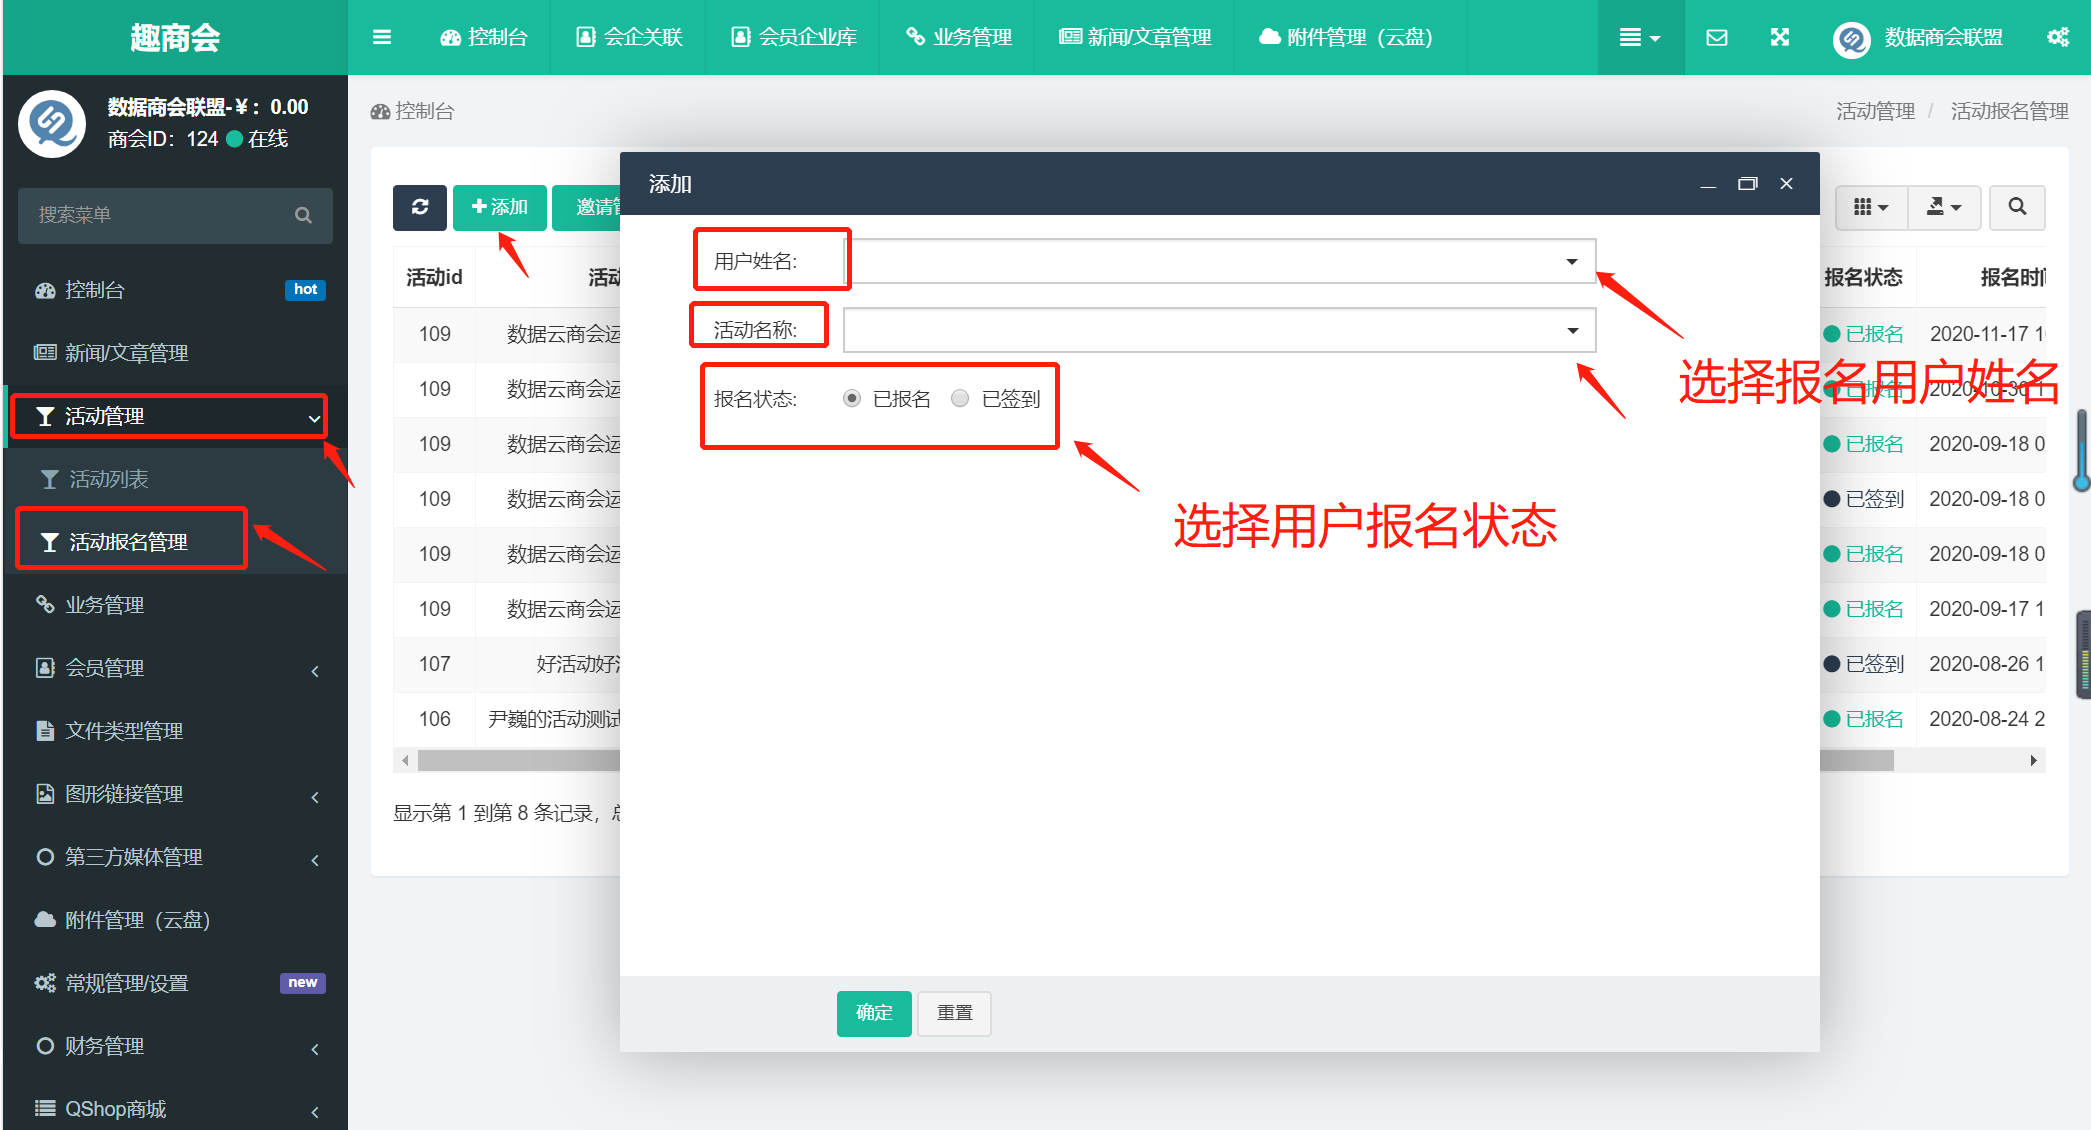Screen dimensions: 2091x1130
Task: Open the settings gears icon at top right
Action: [x=2057, y=37]
